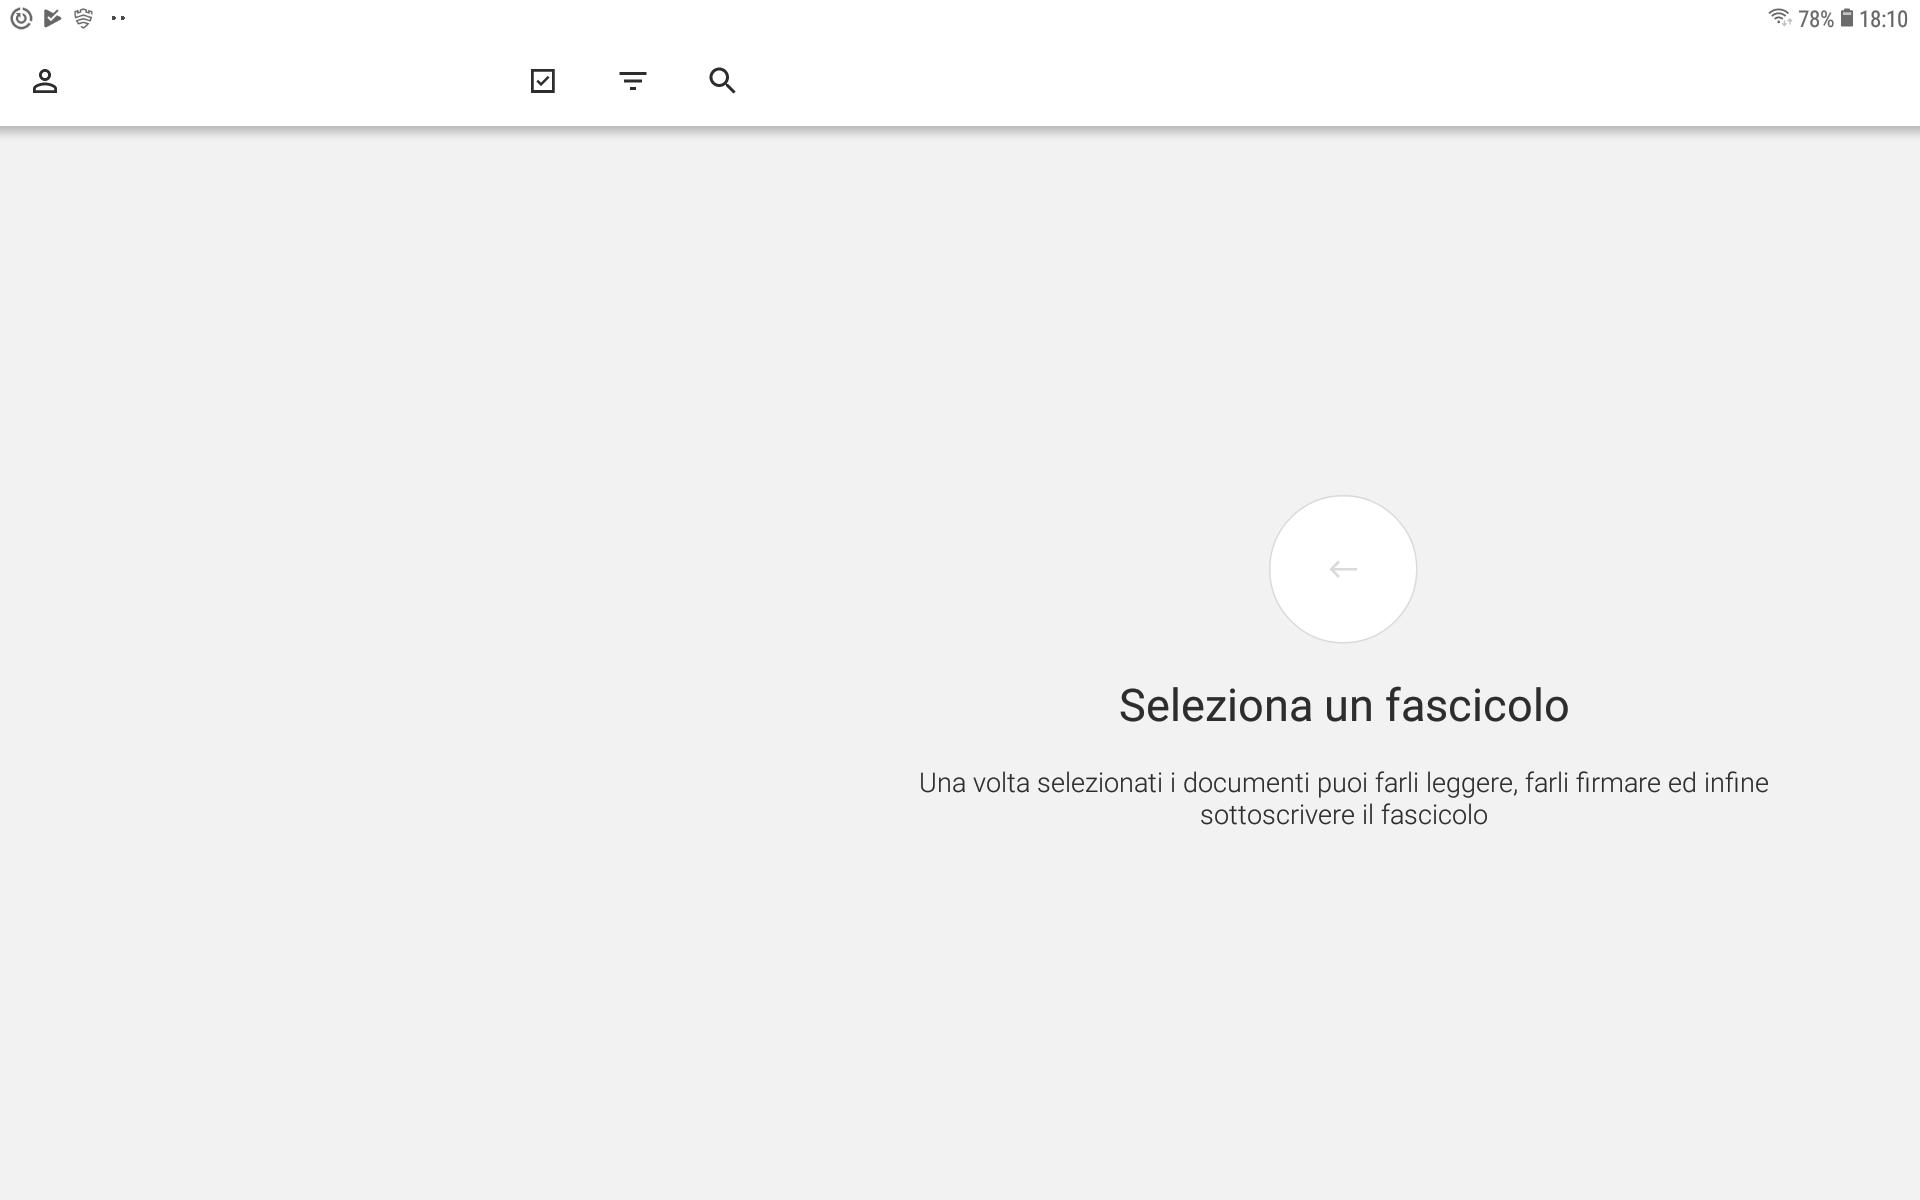
Task: Tap the power-circle notification icon in status bar
Action: click(21, 18)
